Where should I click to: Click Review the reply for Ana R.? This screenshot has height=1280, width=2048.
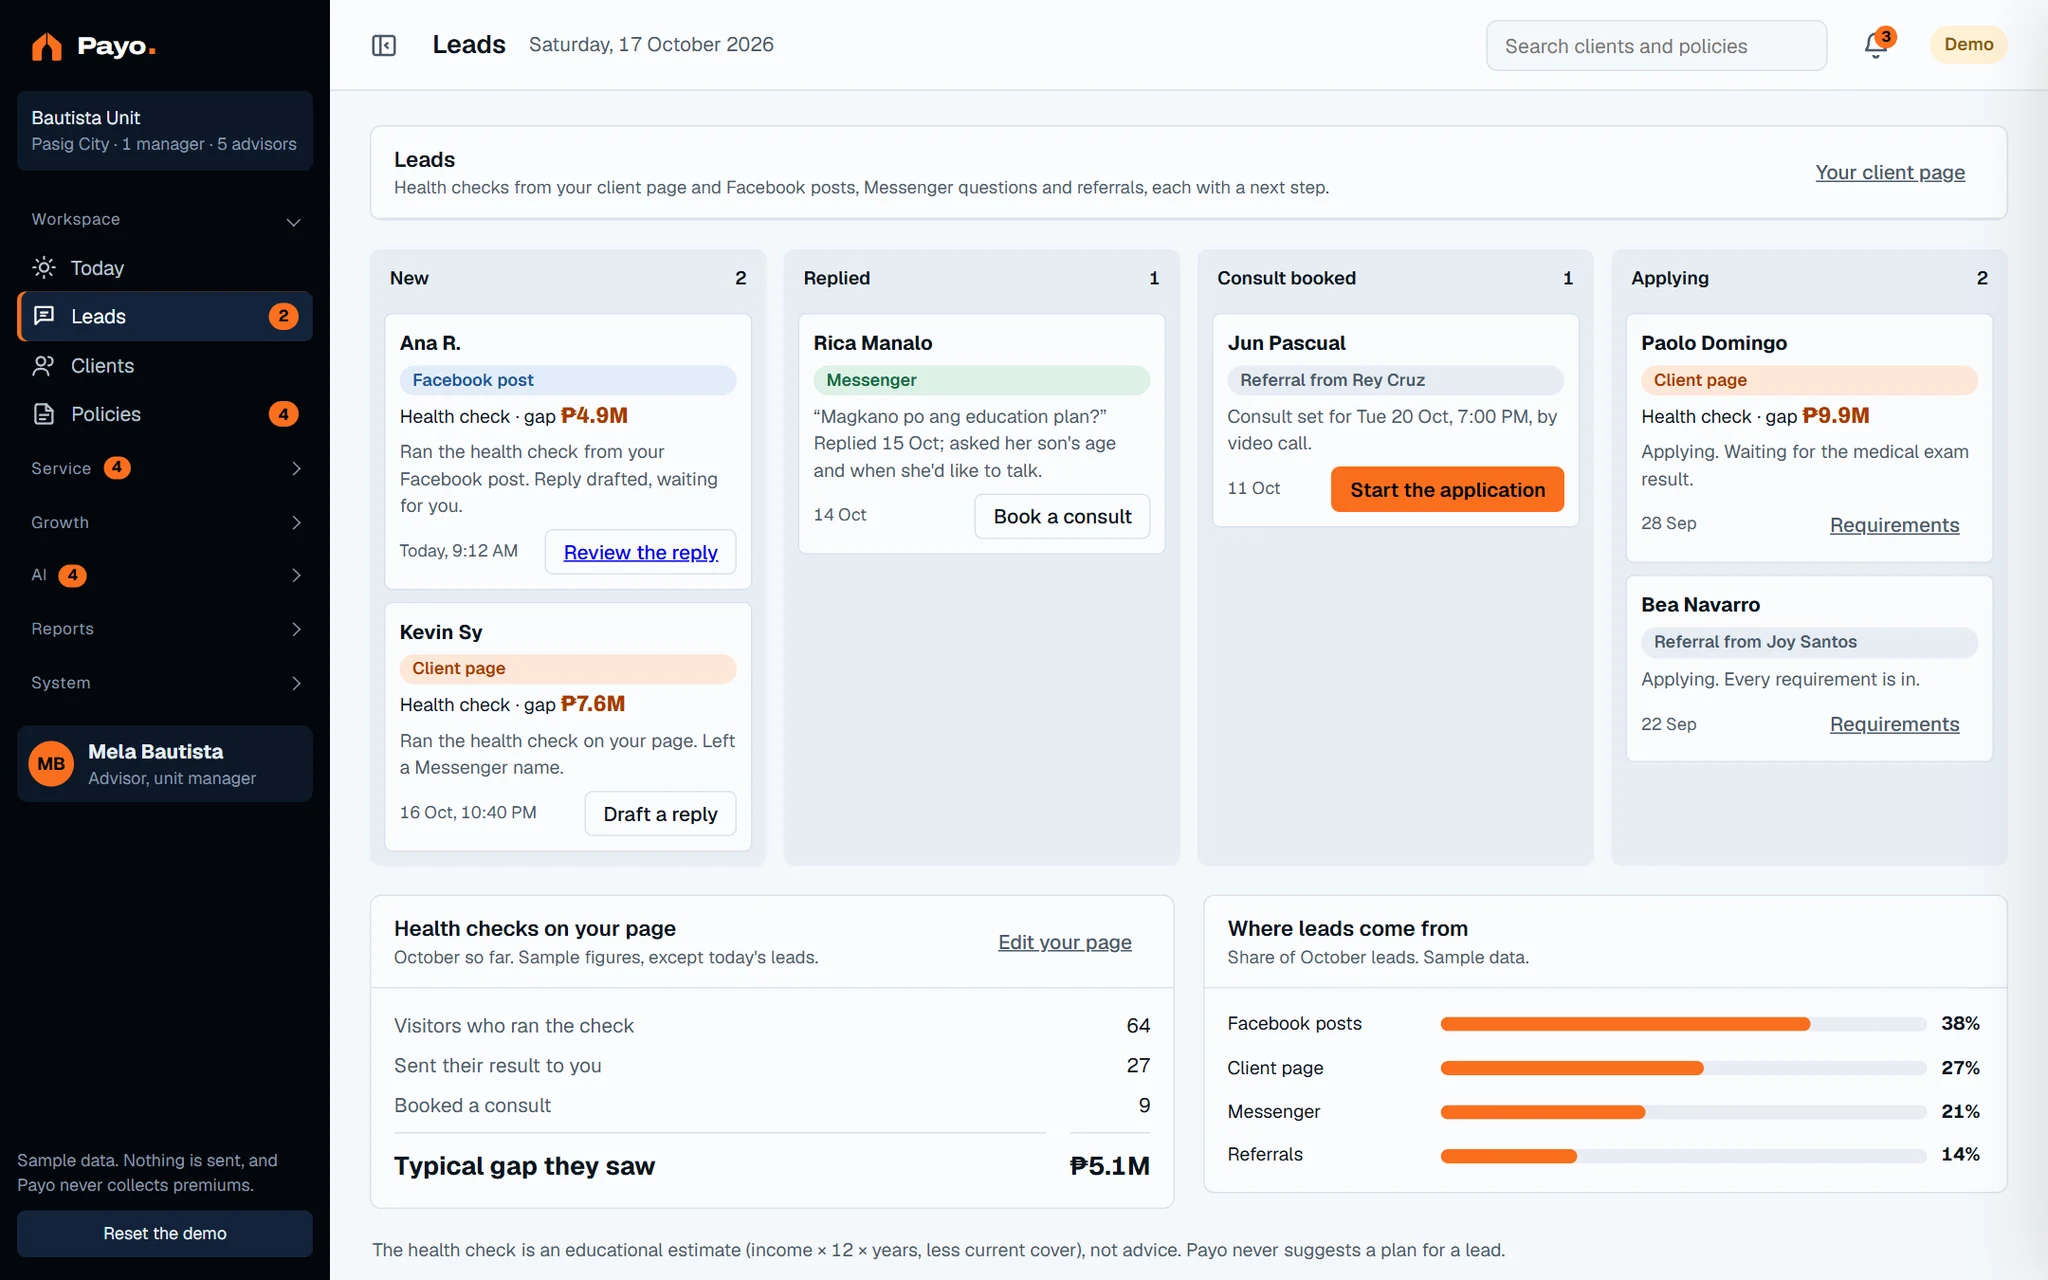(x=640, y=552)
